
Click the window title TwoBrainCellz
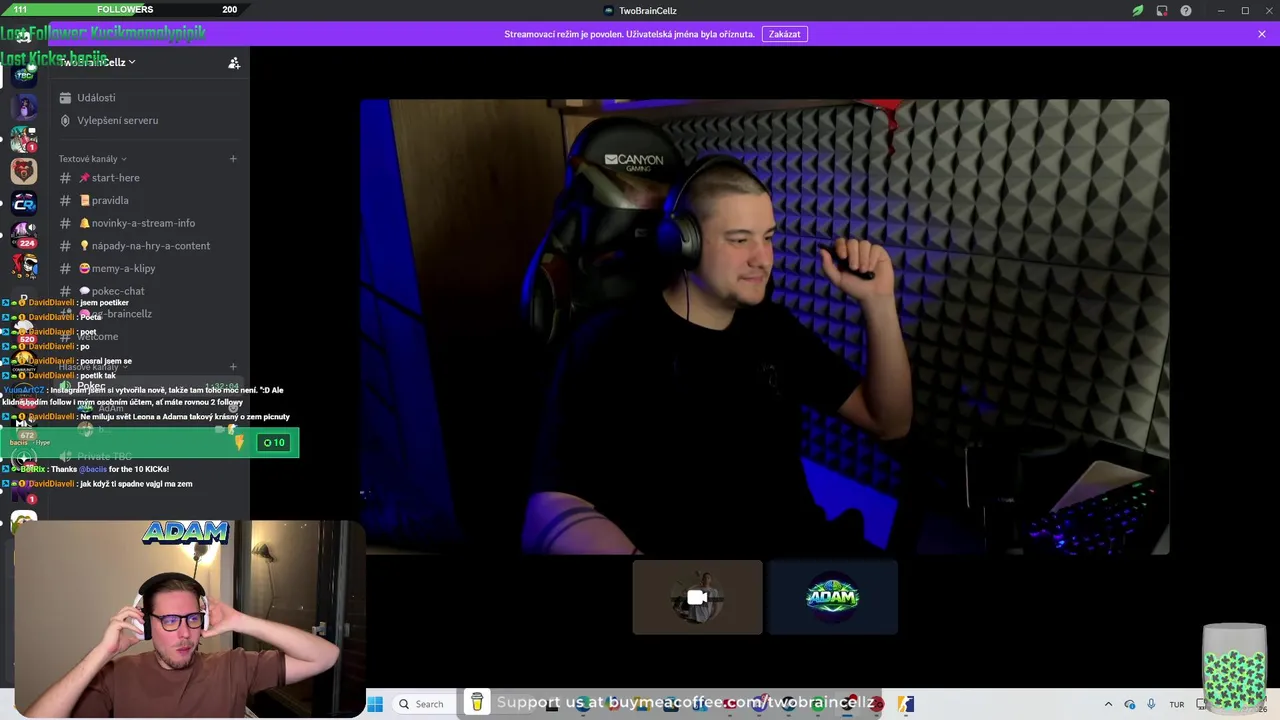647,11
